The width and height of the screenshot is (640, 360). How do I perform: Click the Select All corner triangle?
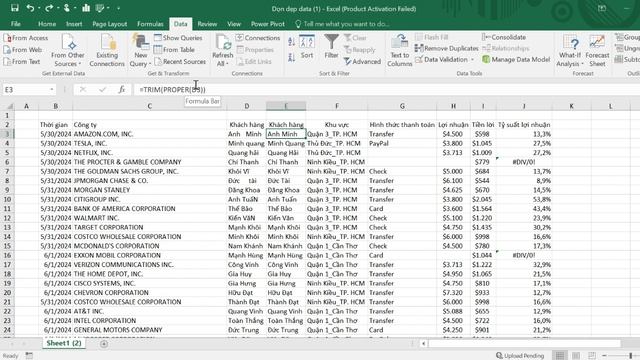coord(9,106)
